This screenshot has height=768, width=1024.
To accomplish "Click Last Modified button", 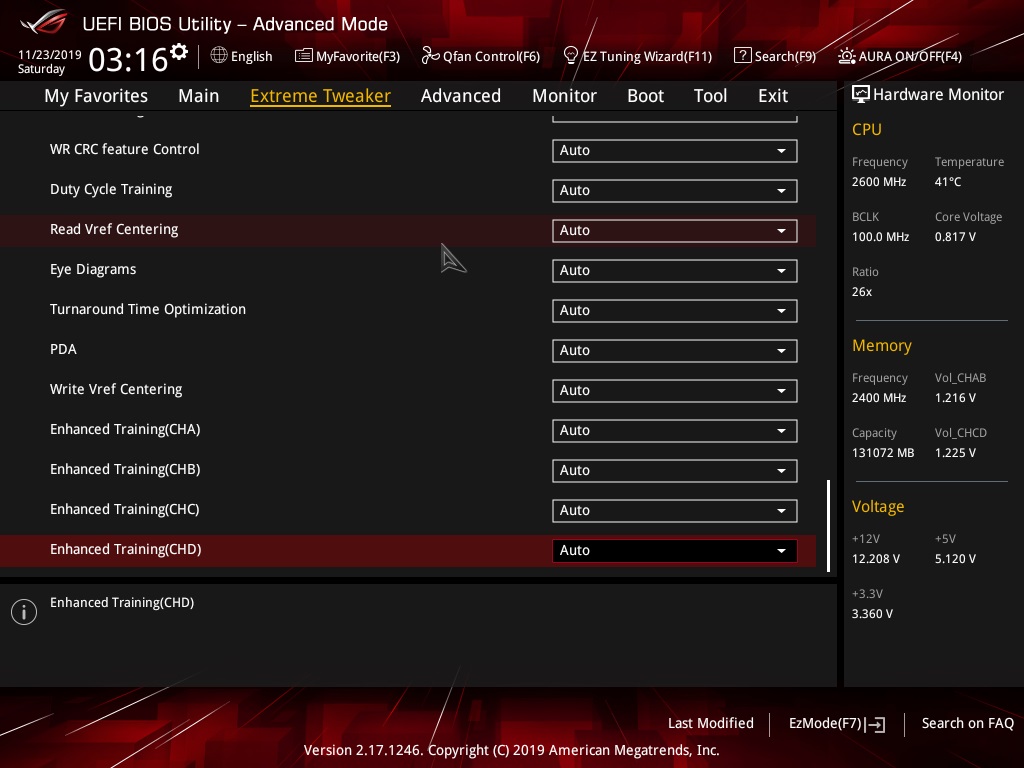I will [711, 723].
